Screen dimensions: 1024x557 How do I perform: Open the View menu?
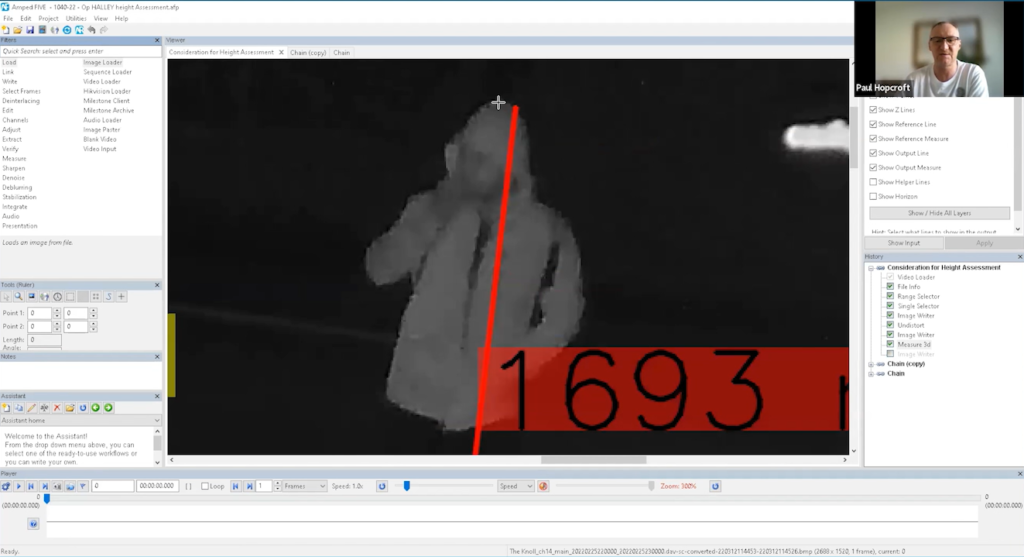(100, 18)
